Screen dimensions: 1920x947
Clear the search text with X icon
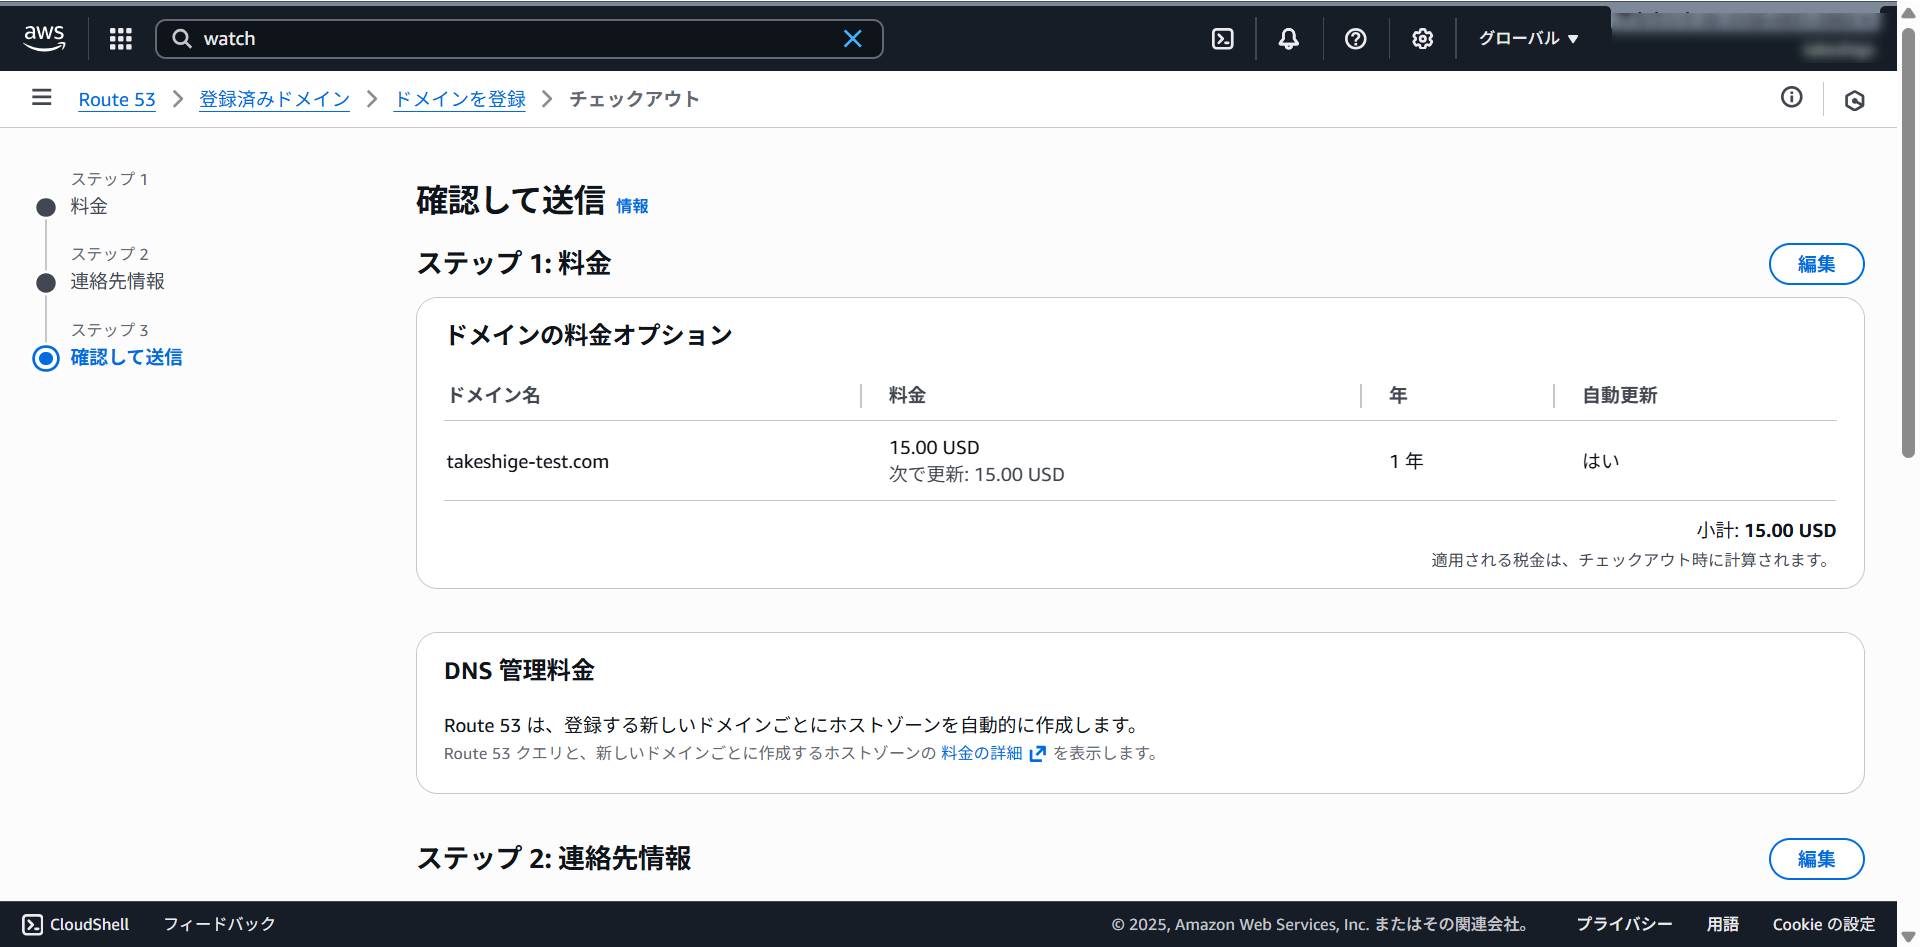coord(852,39)
